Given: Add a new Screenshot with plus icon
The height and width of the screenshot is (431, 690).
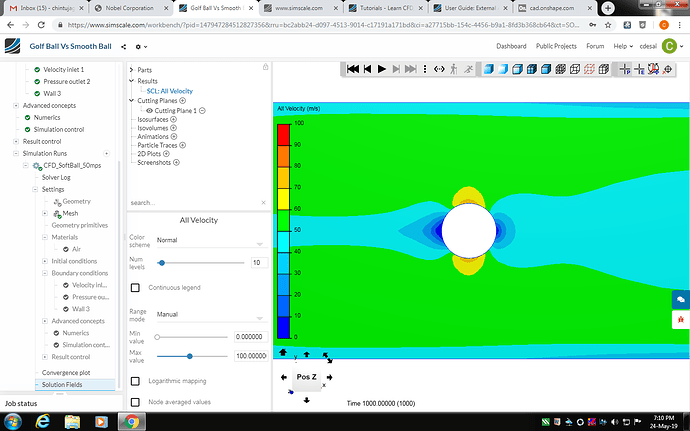Looking at the screenshot, I should (x=177, y=162).
